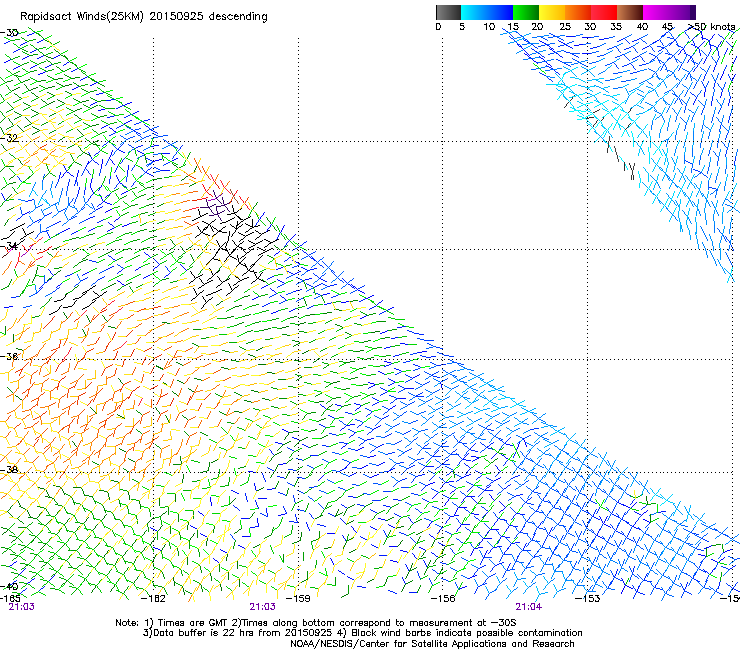Click the 'Data buffer is 22 hrs' note line
Image resolution: width=740 pixels, height=650 pixels.
(x=362, y=633)
